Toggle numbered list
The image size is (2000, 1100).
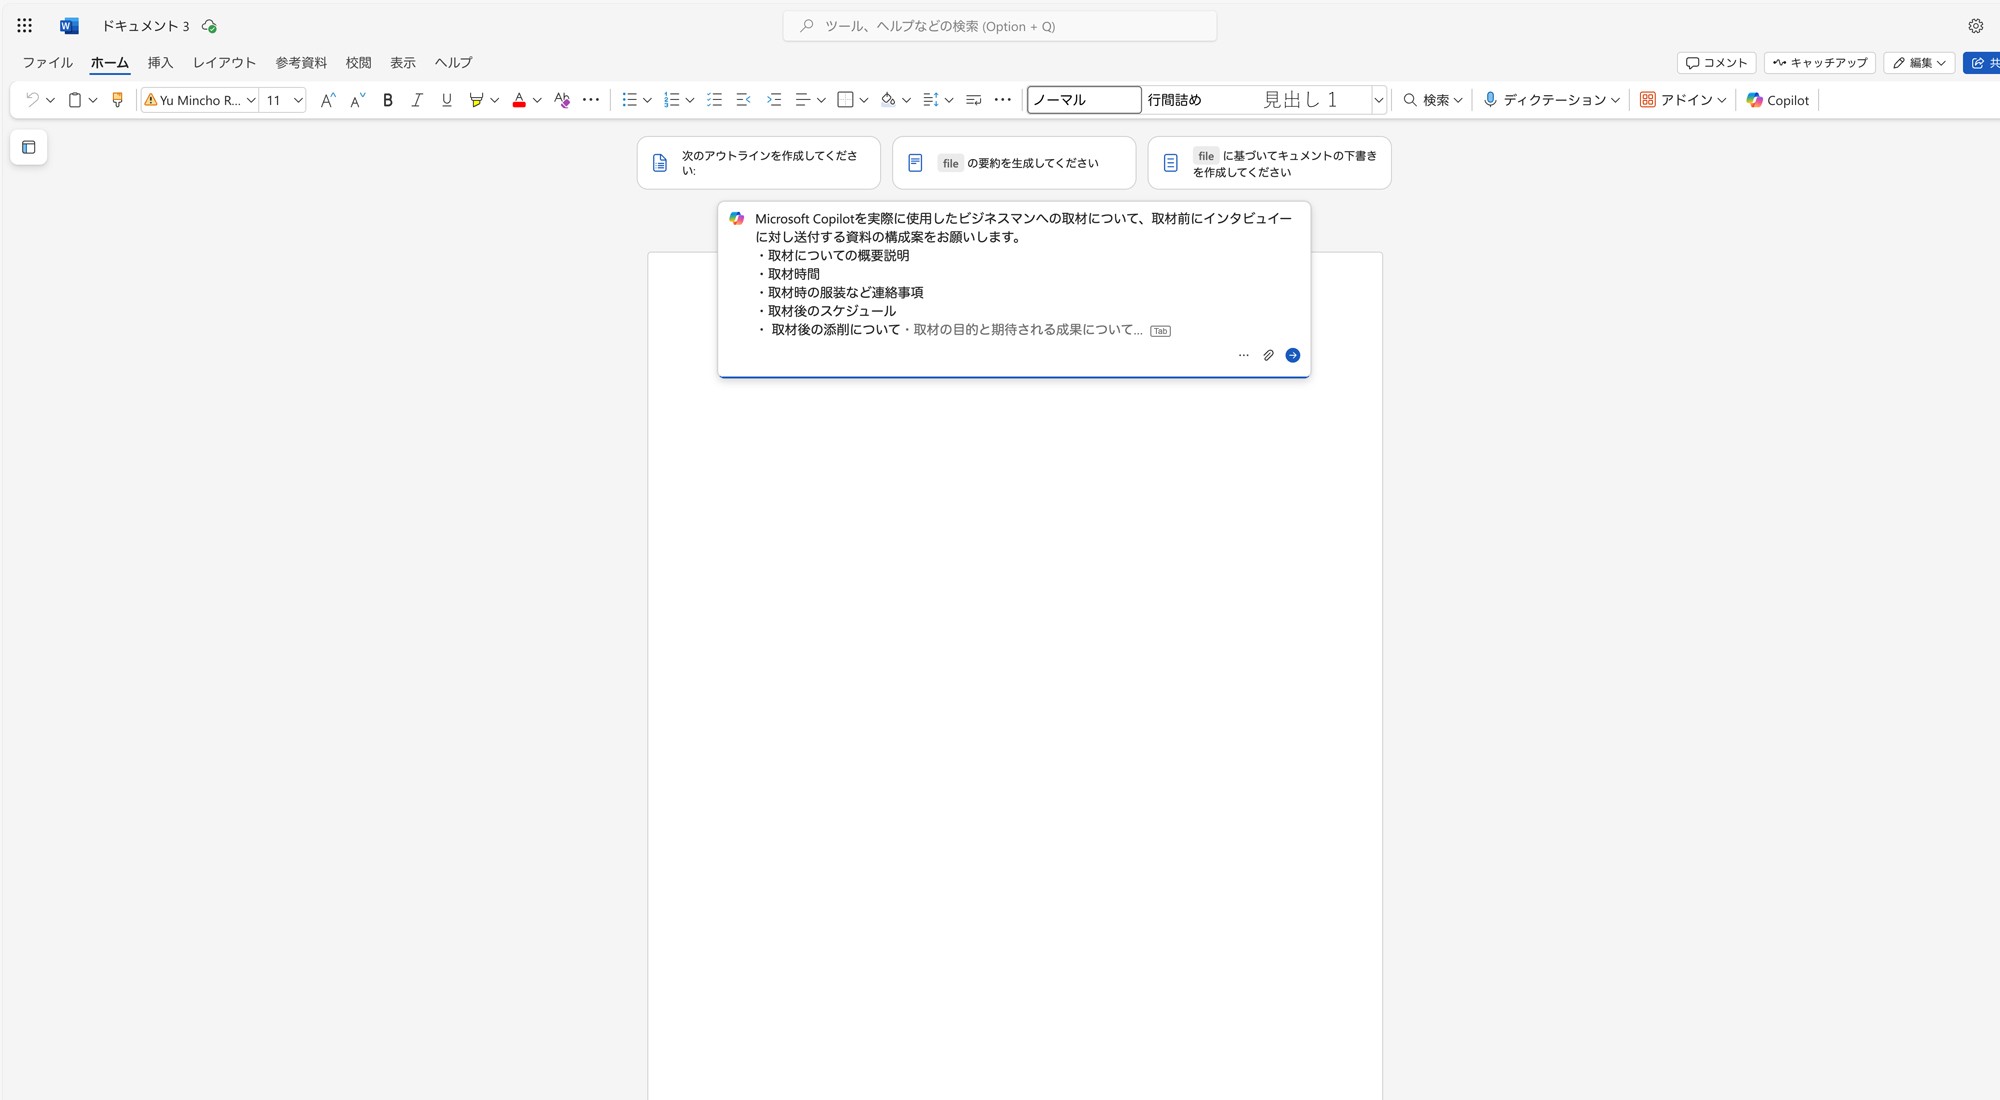(x=672, y=100)
